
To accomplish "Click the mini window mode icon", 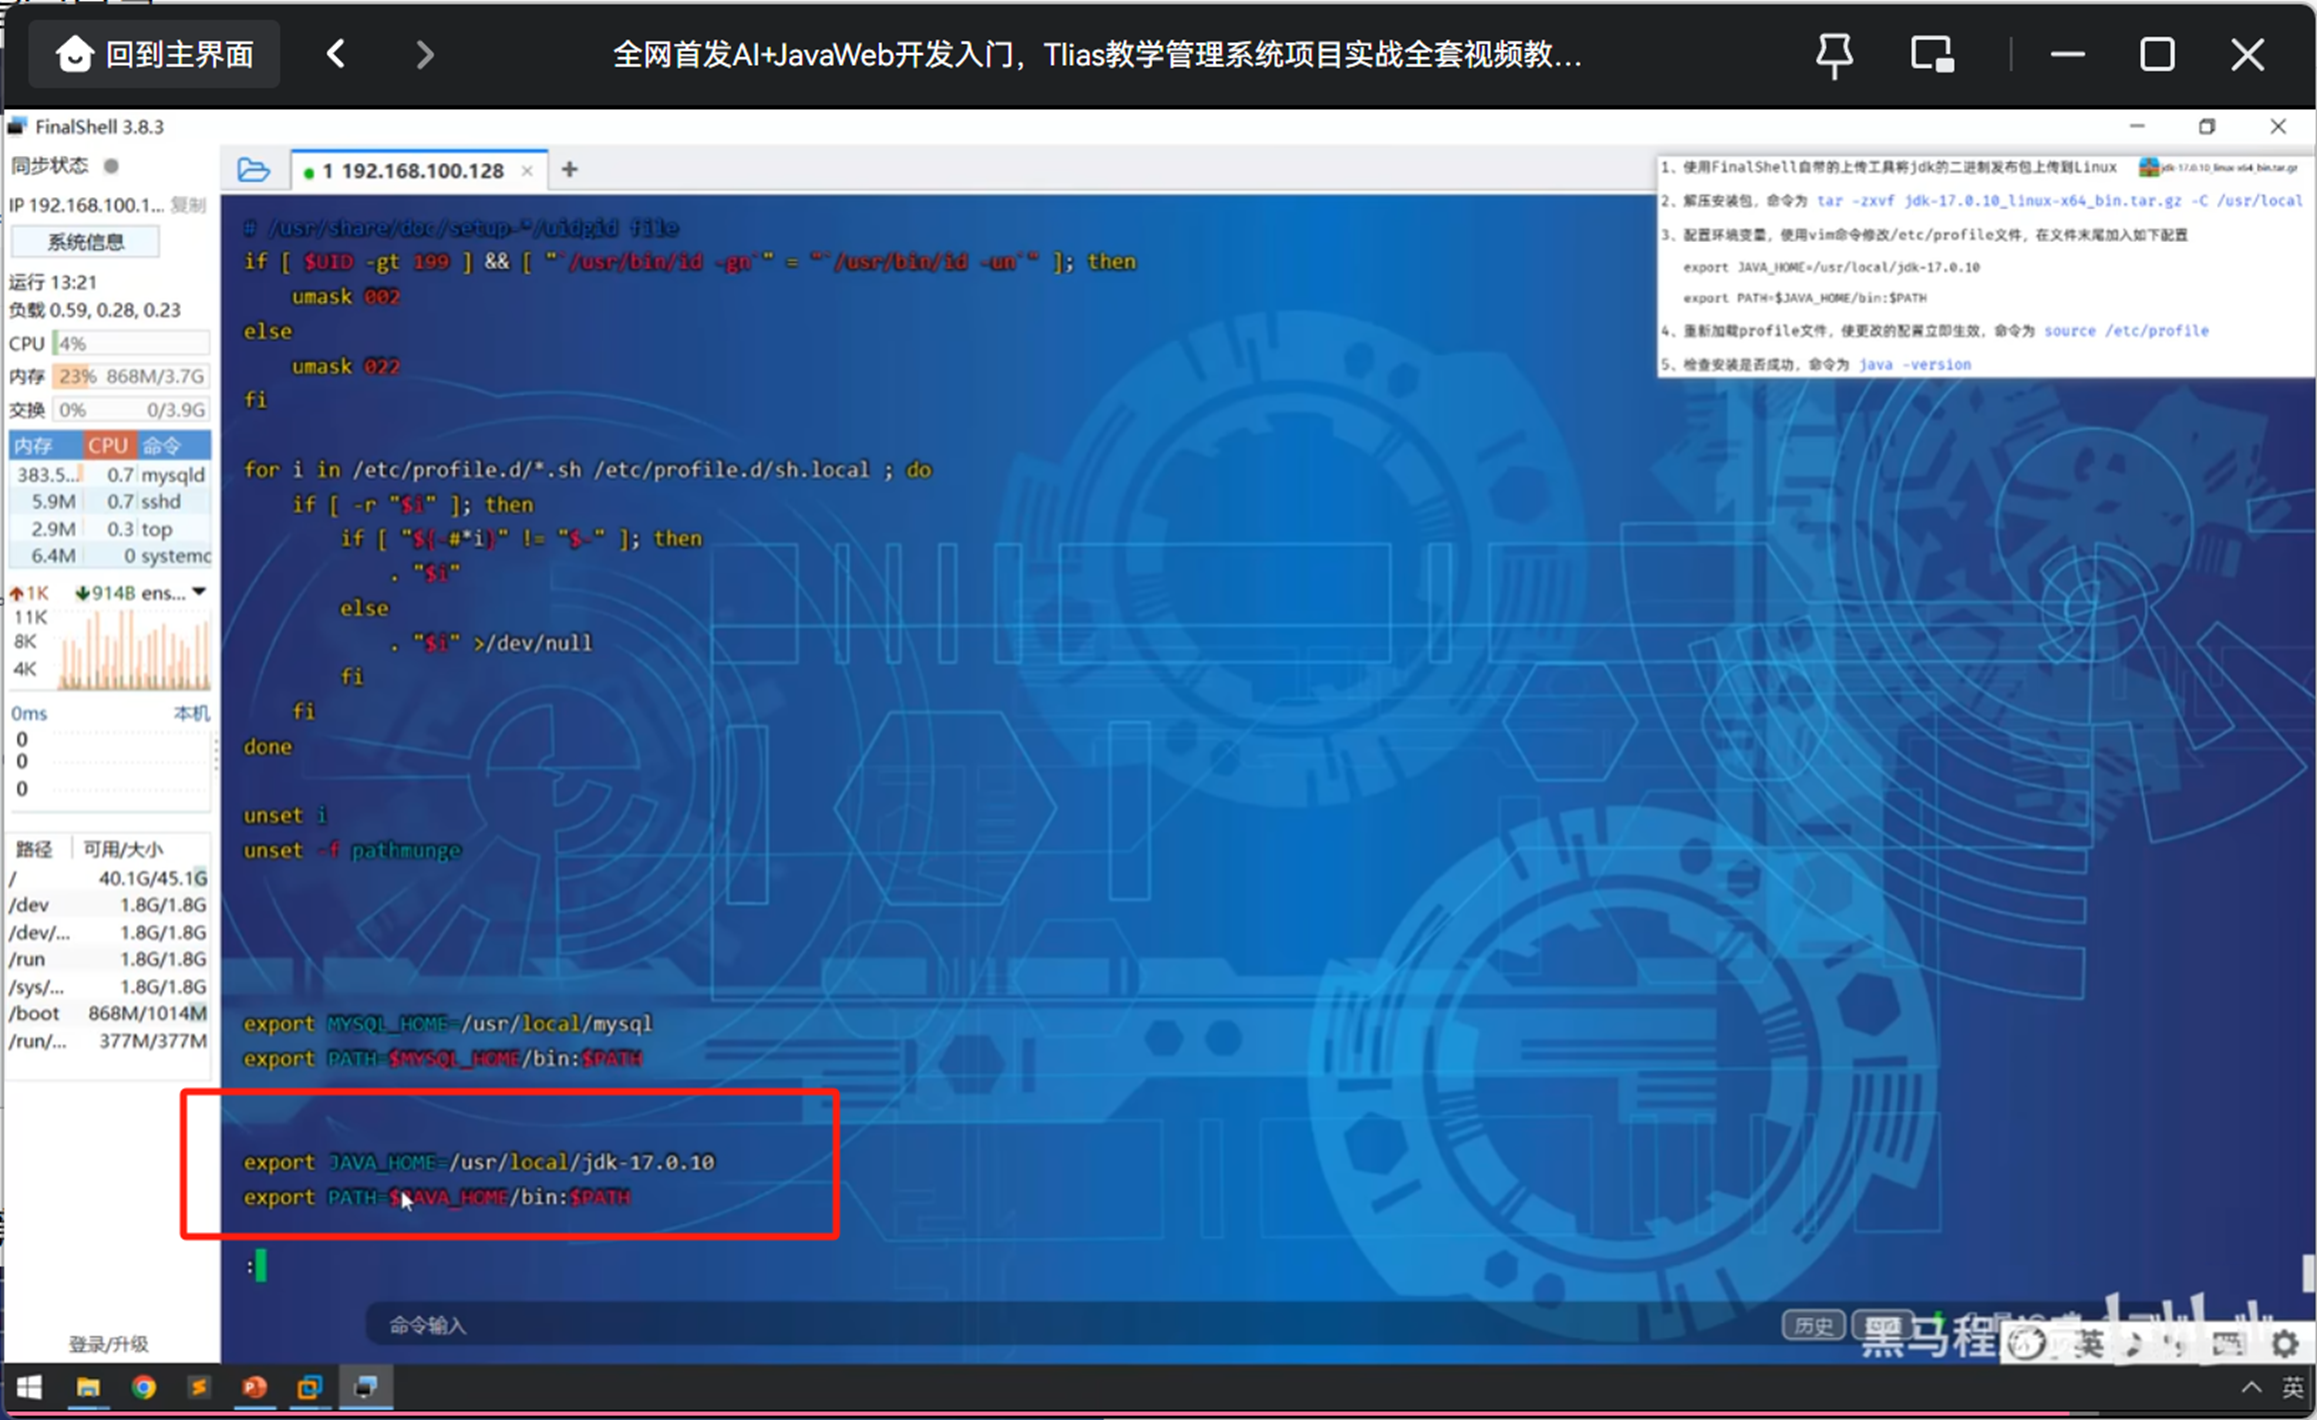I will click(1932, 55).
